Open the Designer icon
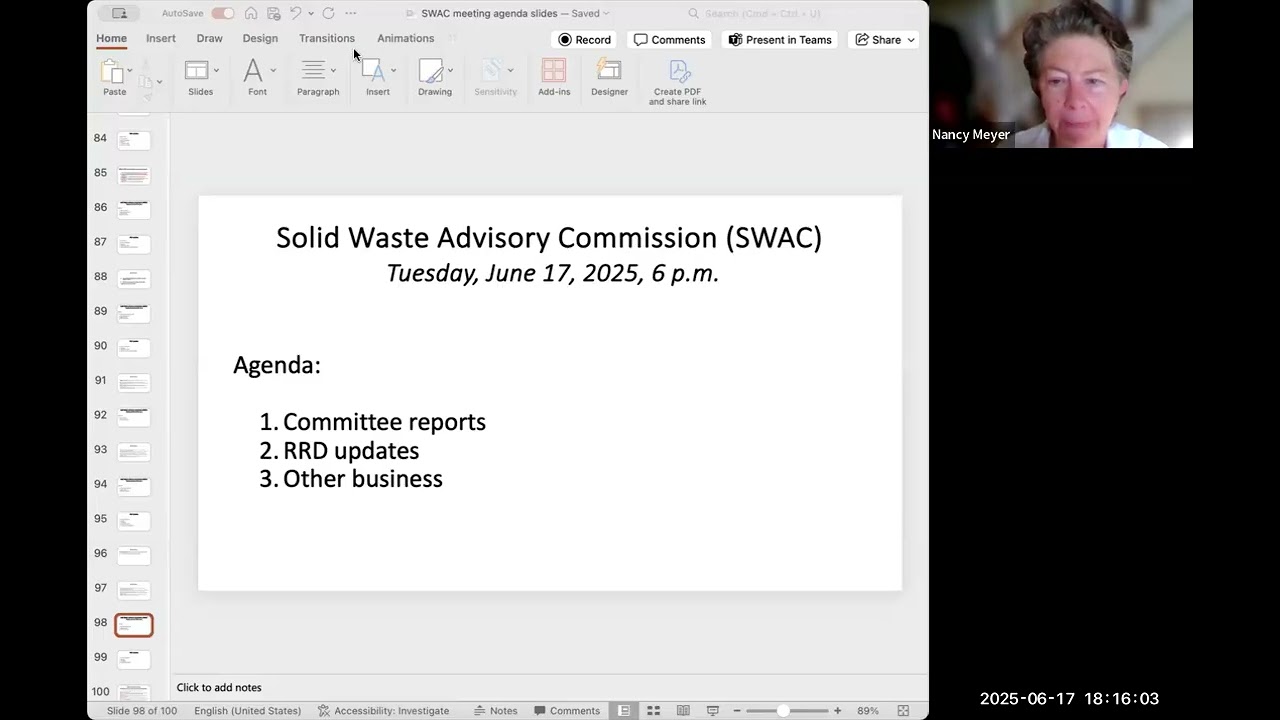Screen dimensions: 1280x720 609,70
